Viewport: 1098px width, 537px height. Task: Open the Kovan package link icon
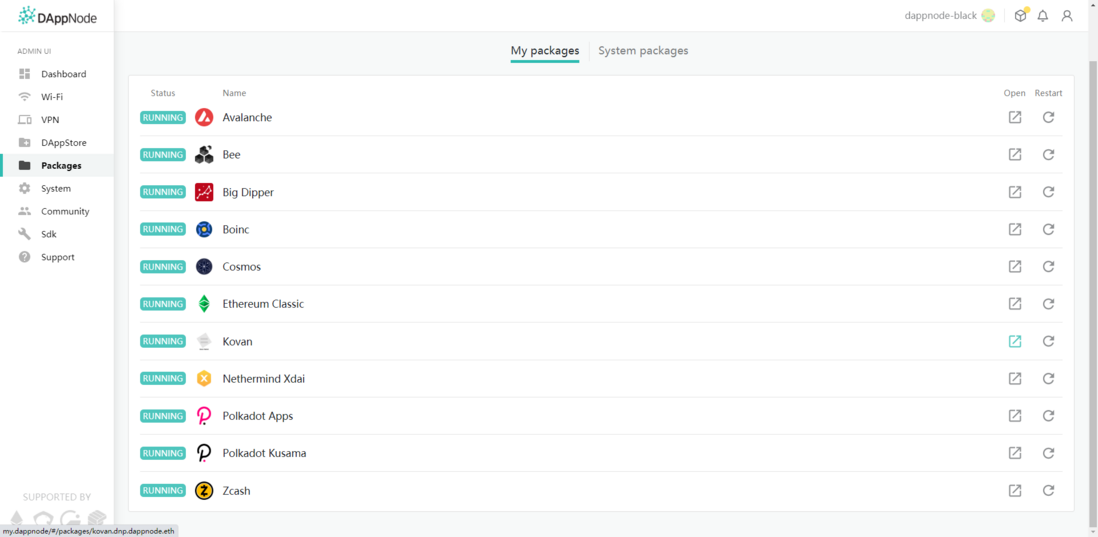(x=1014, y=341)
